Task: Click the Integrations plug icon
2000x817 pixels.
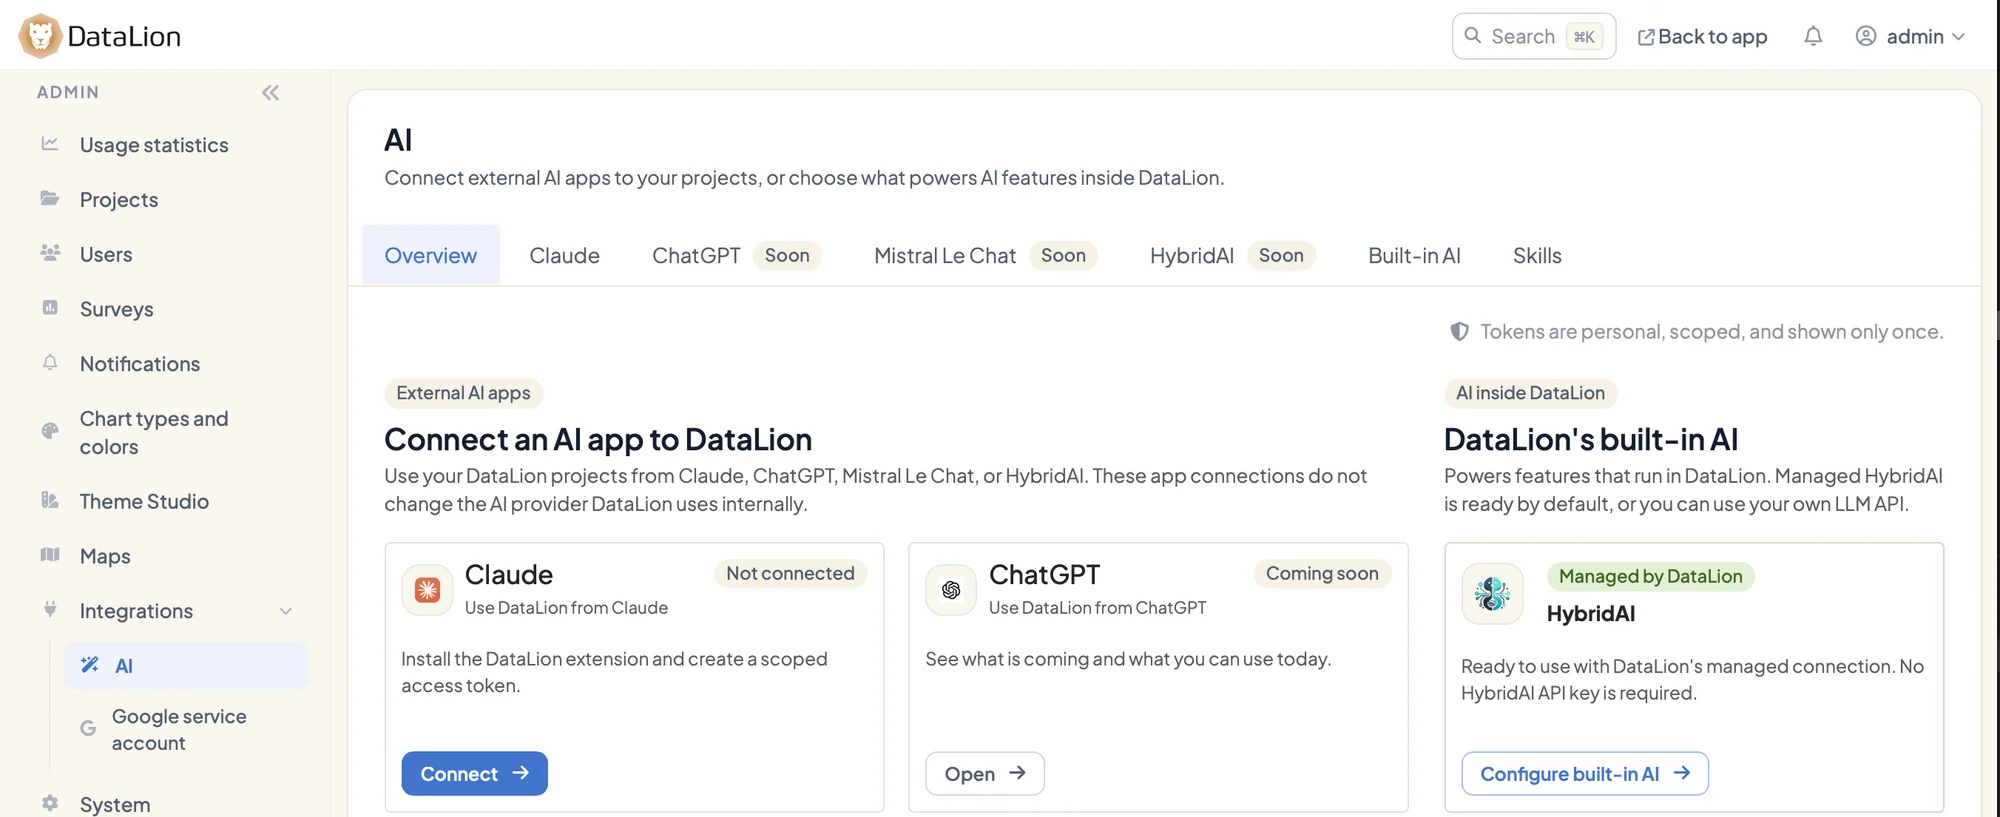Action: (50, 609)
